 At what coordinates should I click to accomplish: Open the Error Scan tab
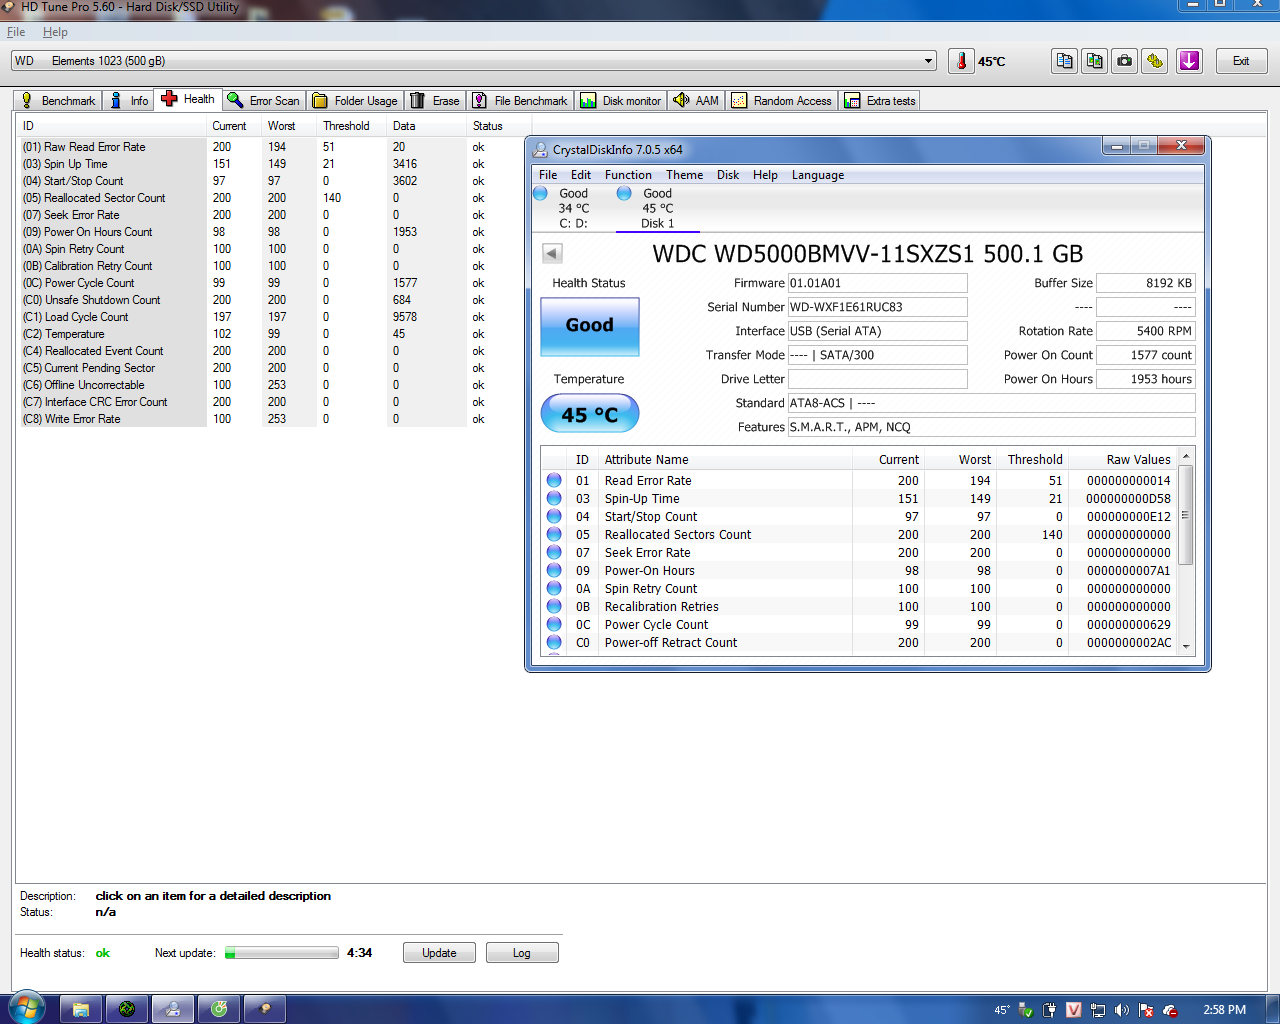(x=264, y=101)
